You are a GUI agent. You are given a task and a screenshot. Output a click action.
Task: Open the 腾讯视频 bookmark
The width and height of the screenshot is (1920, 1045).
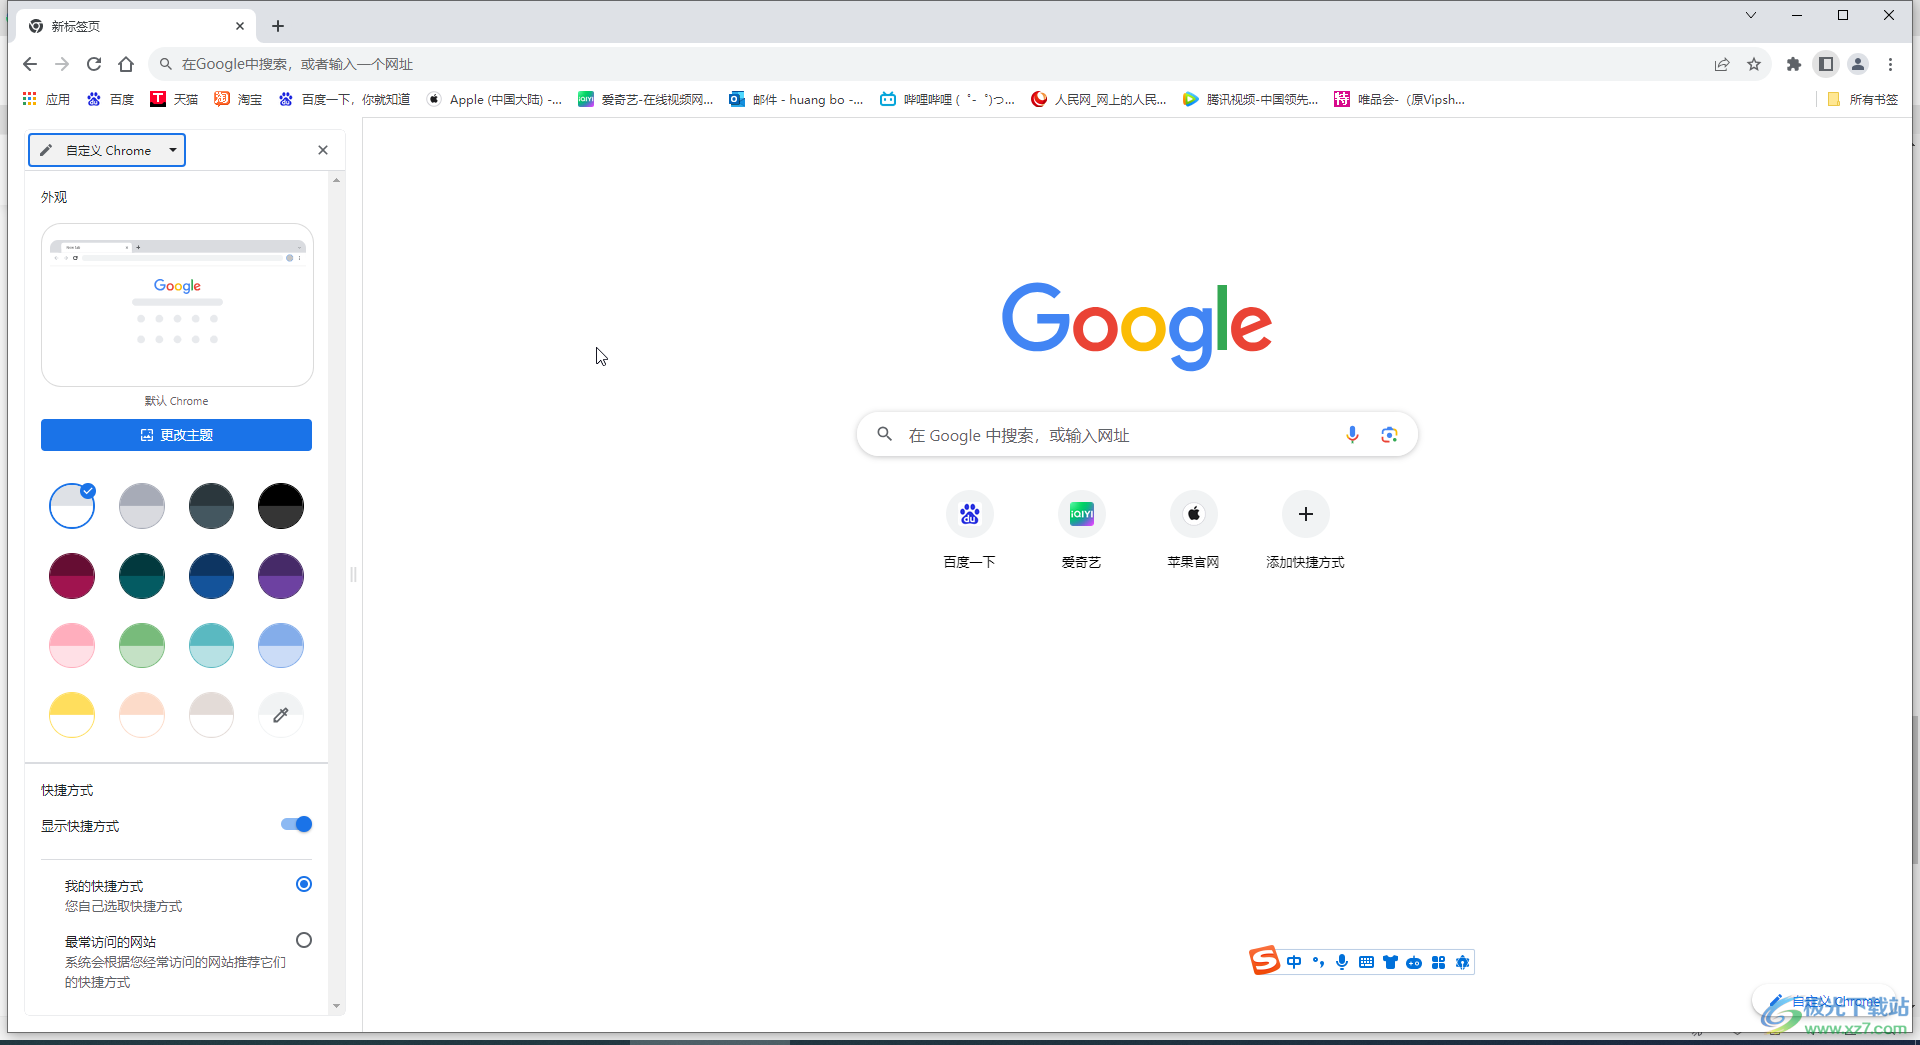(x=1251, y=99)
